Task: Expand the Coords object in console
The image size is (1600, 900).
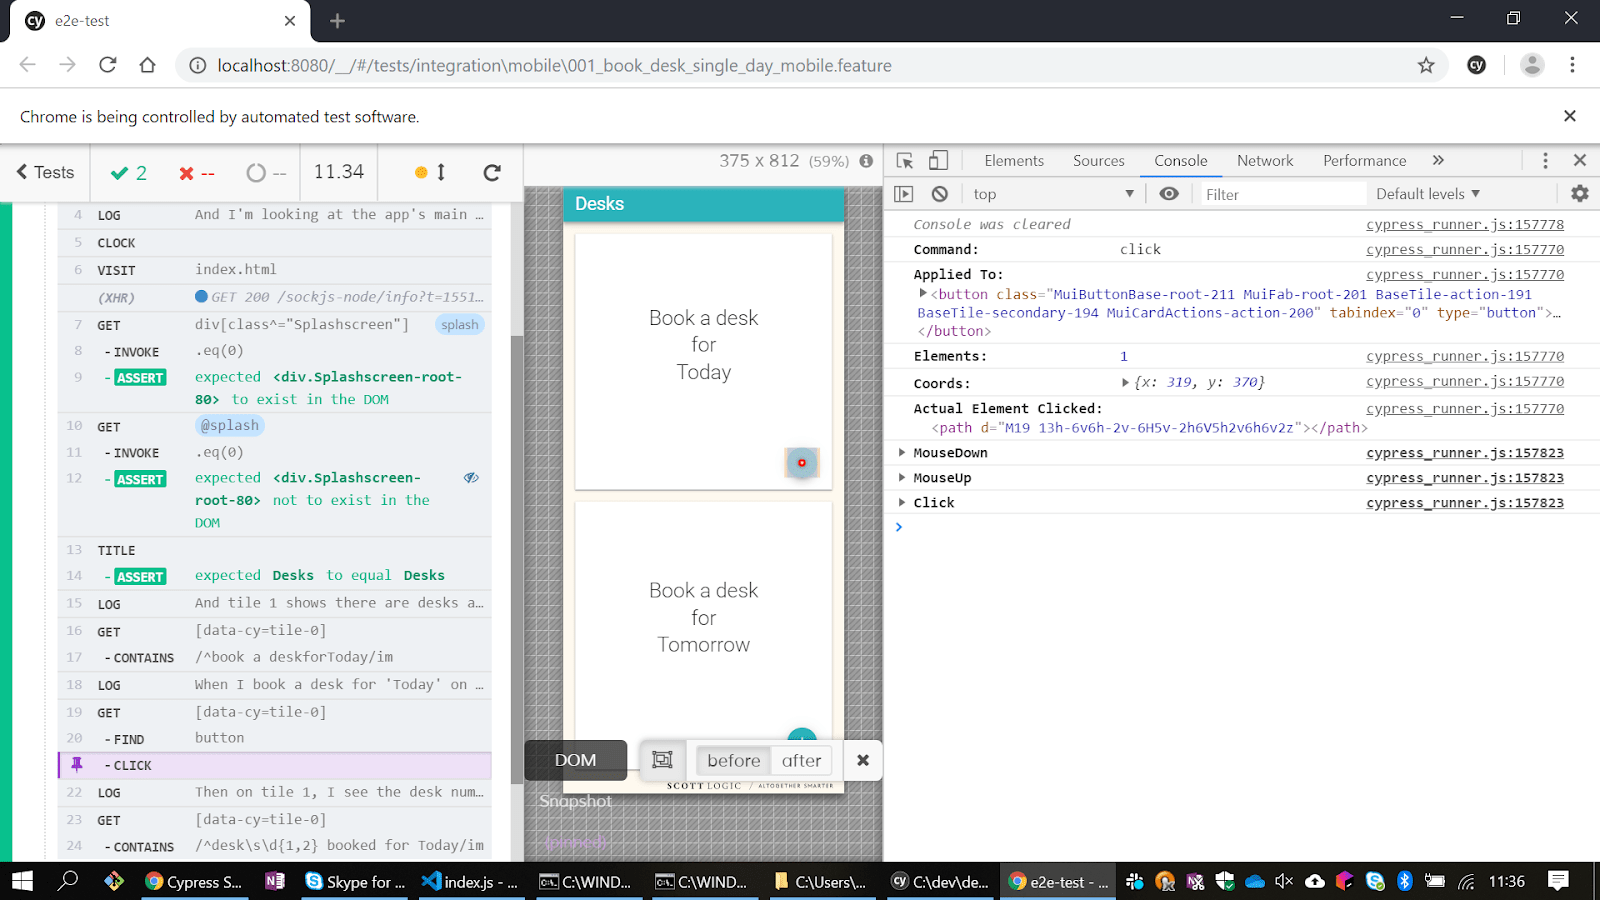Action: (1125, 382)
